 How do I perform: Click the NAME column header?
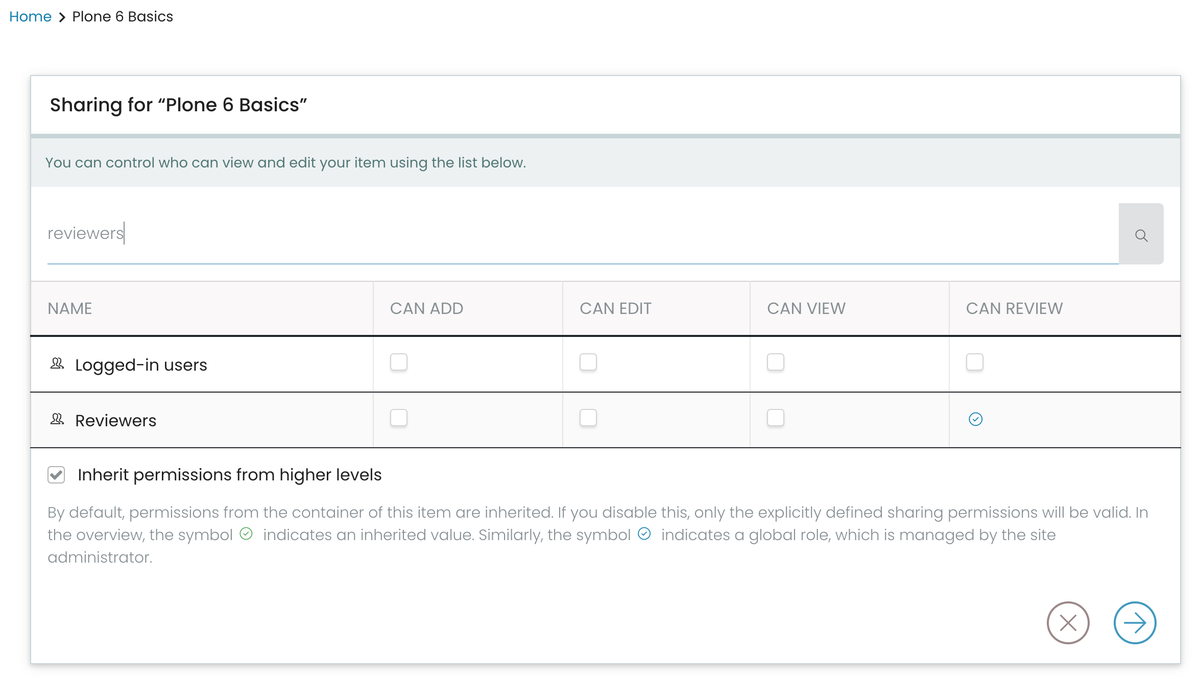pos(70,309)
